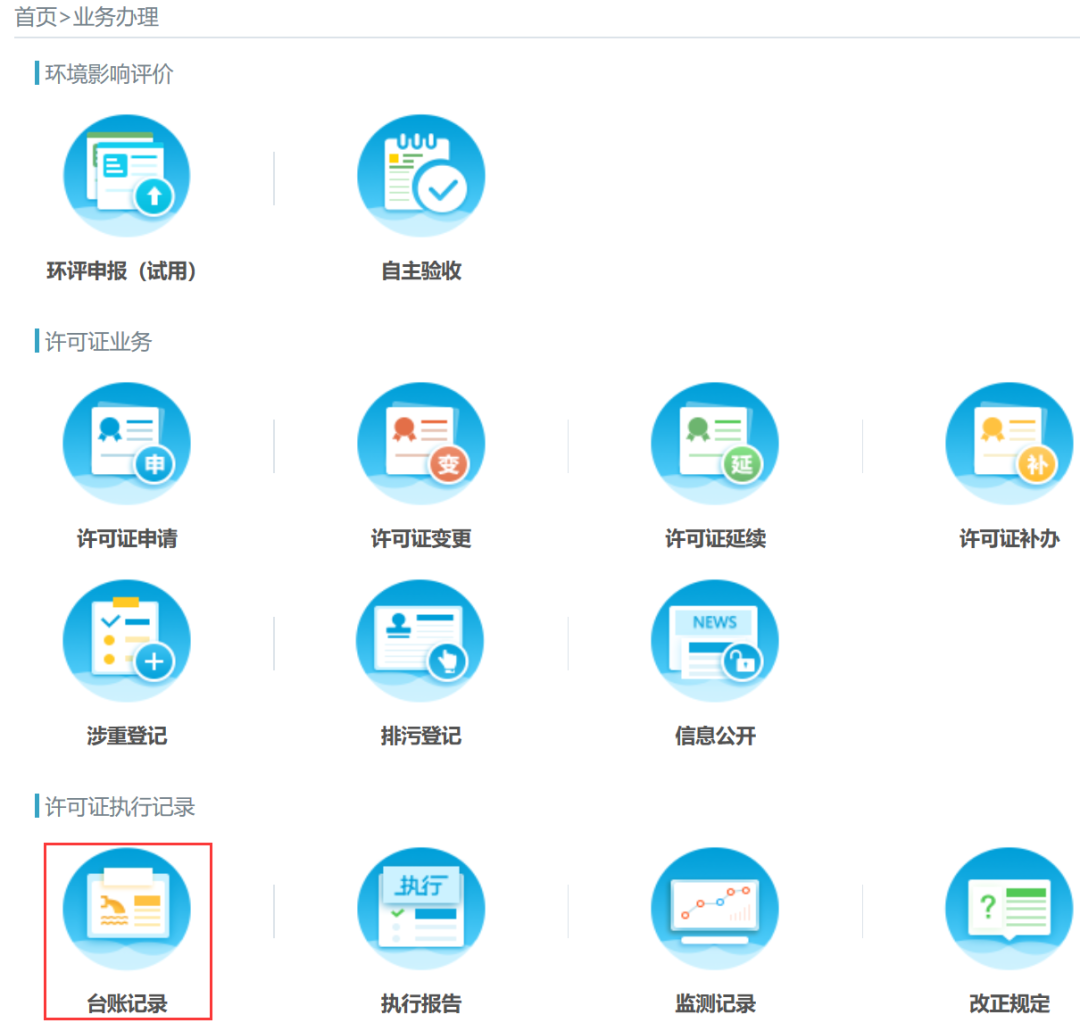The image size is (1080, 1023).
Task: Open the 许可证变更 permit change icon
Action: click(x=421, y=443)
